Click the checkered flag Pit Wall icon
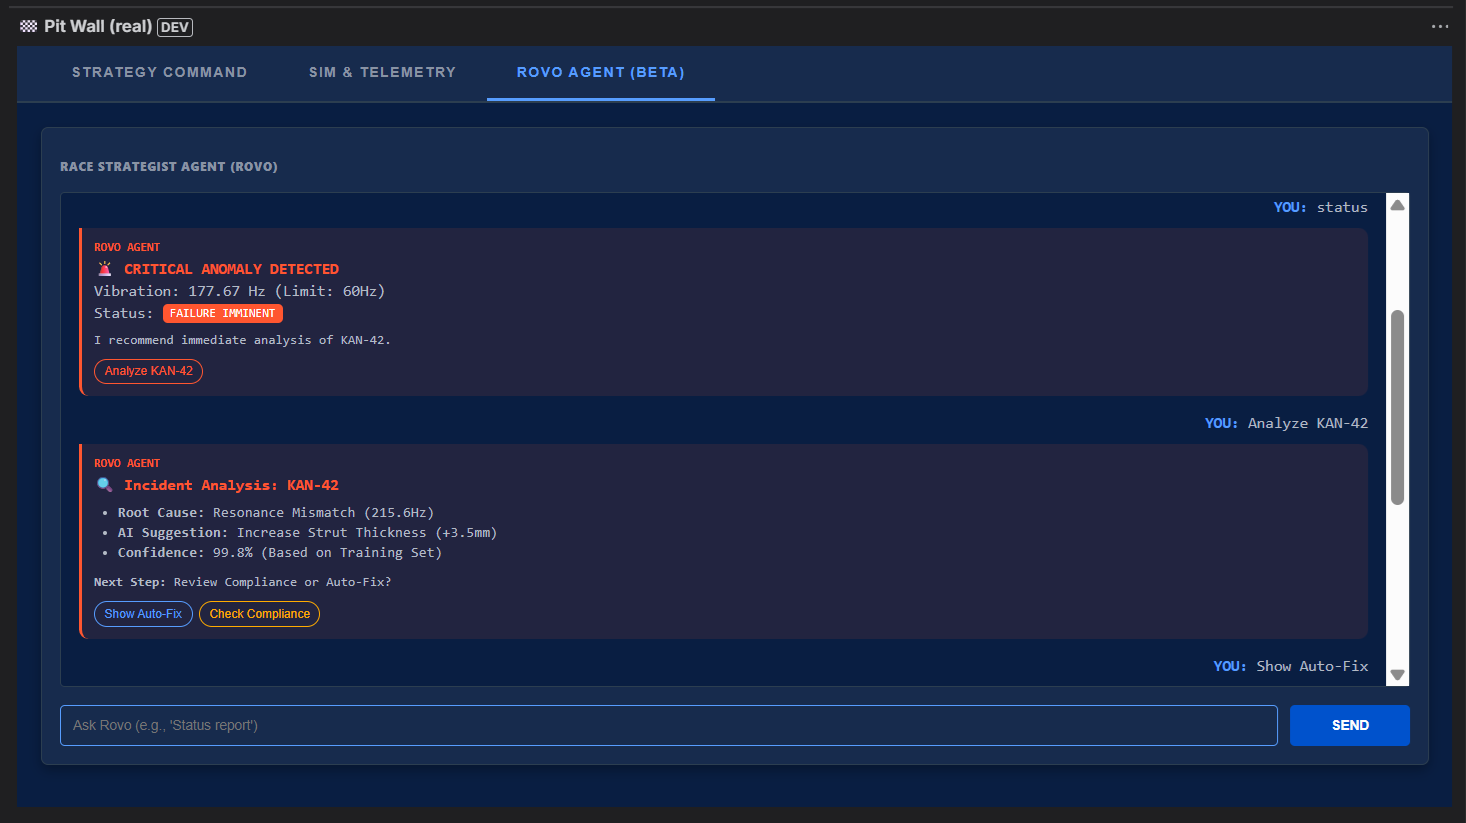The width and height of the screenshot is (1466, 823). (28, 27)
